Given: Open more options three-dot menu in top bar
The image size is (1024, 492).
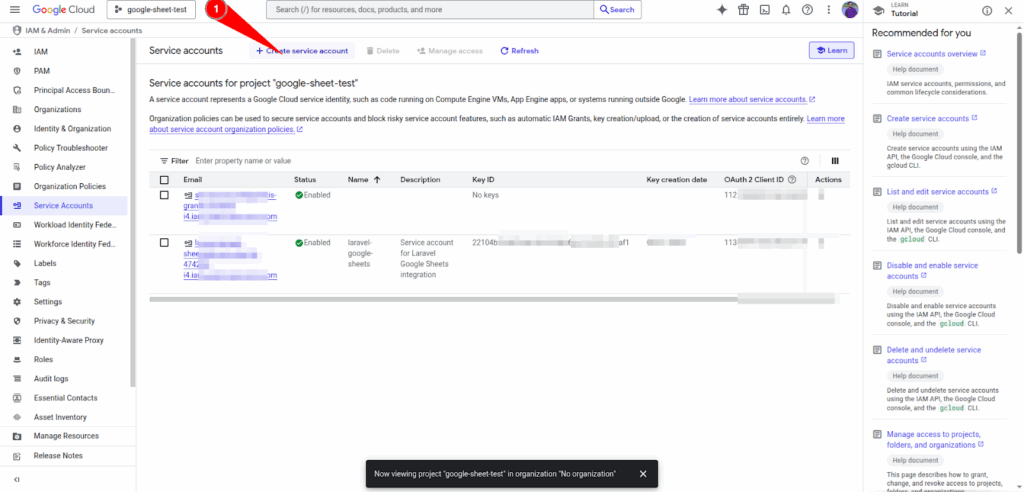Looking at the screenshot, I should (827, 10).
